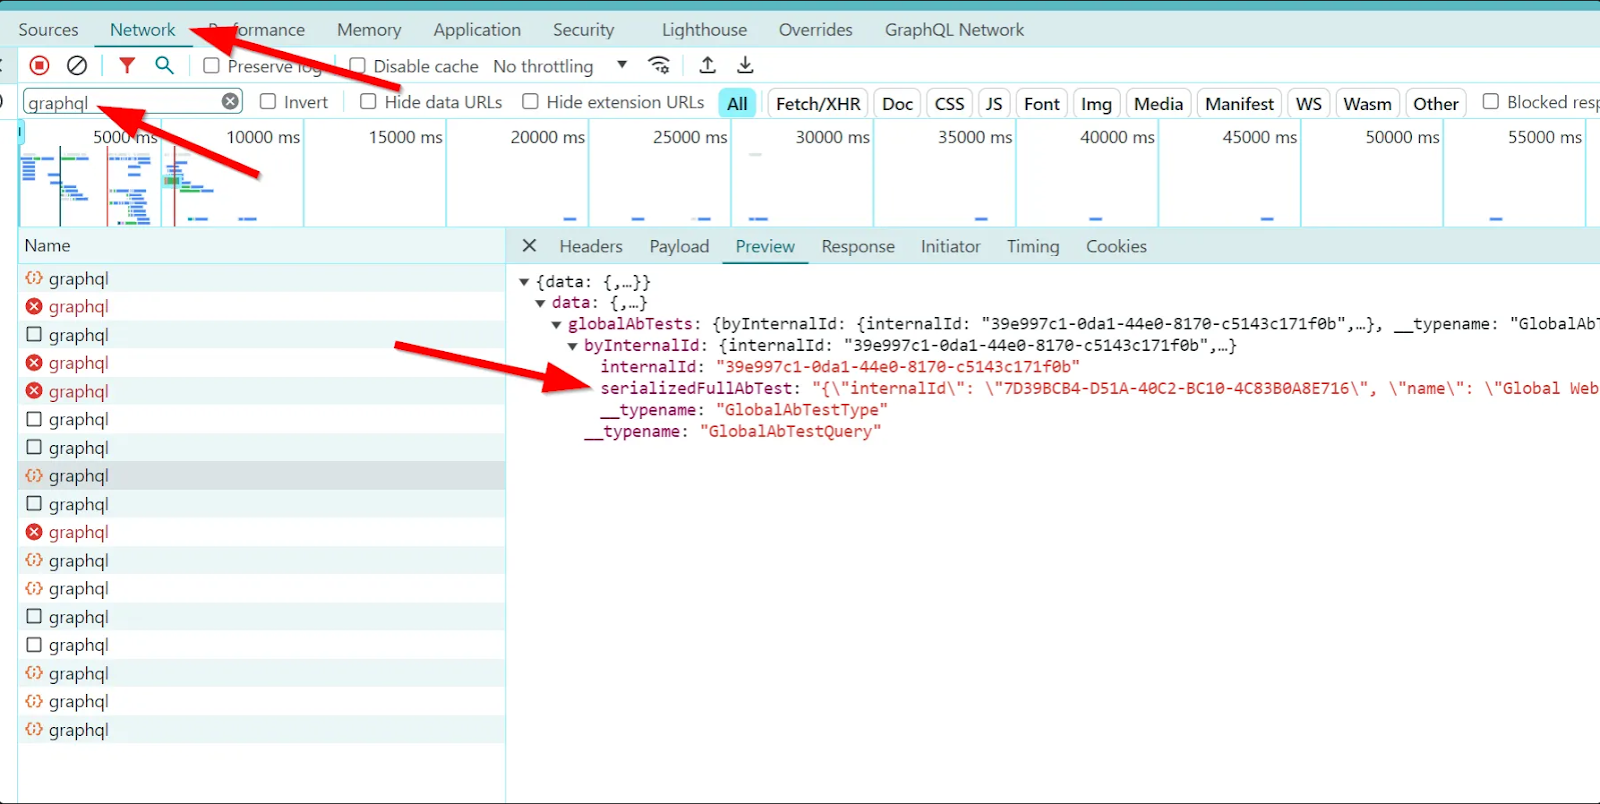This screenshot has width=1600, height=804.
Task: Toggle Blocked response checkbox
Action: 1490,102
